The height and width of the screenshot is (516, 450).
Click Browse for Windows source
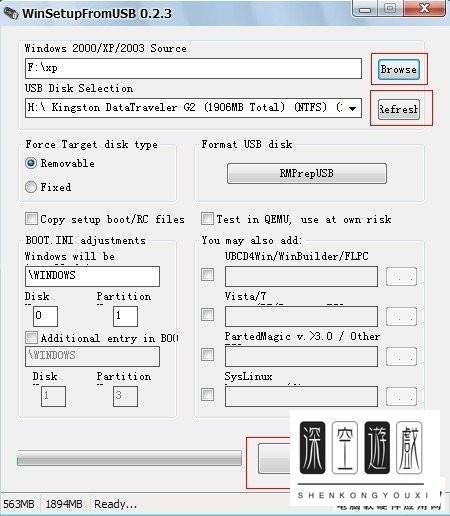coord(398,69)
